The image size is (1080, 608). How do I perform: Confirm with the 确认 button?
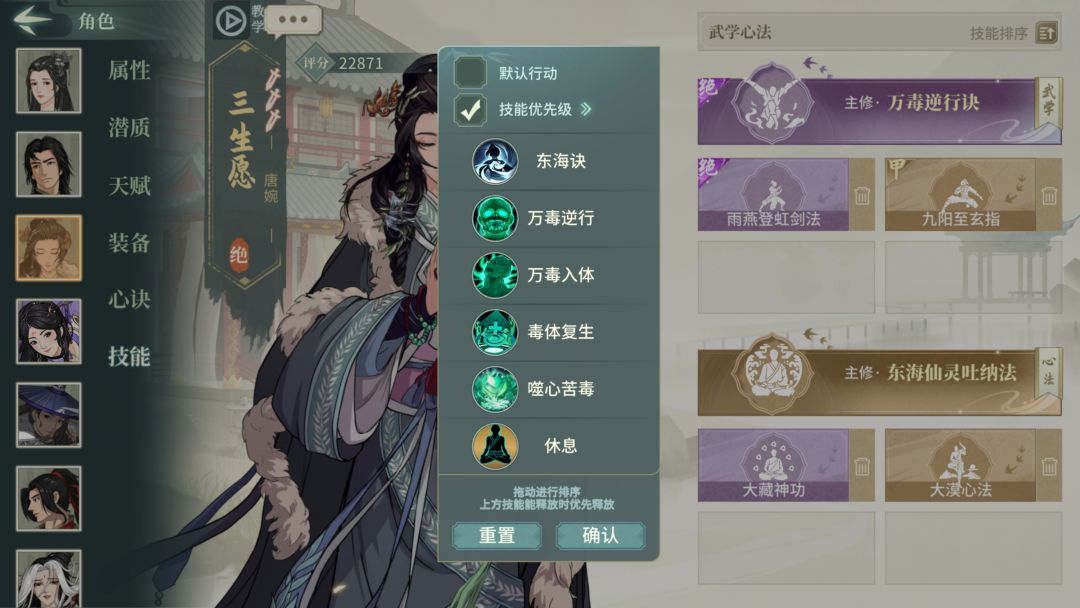click(601, 535)
